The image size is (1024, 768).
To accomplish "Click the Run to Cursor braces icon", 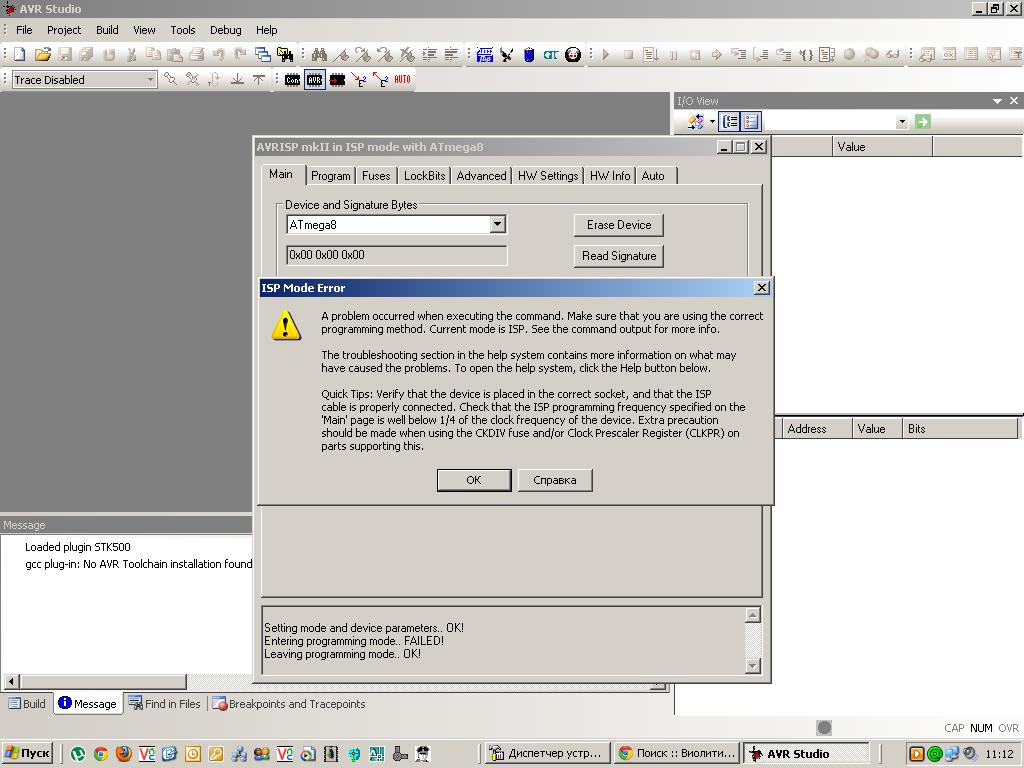I will click(806, 55).
